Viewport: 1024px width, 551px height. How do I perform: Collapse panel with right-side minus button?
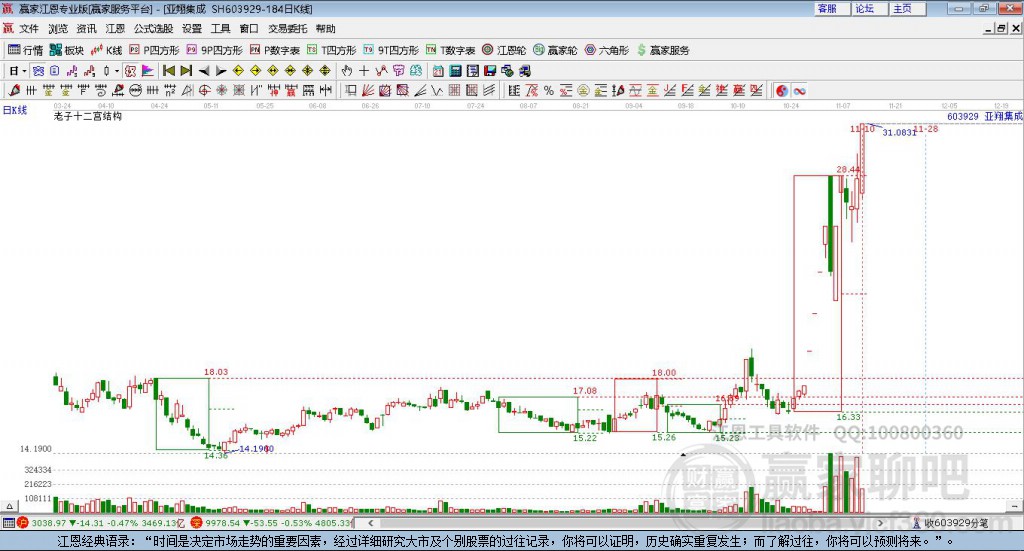(x=1016, y=506)
